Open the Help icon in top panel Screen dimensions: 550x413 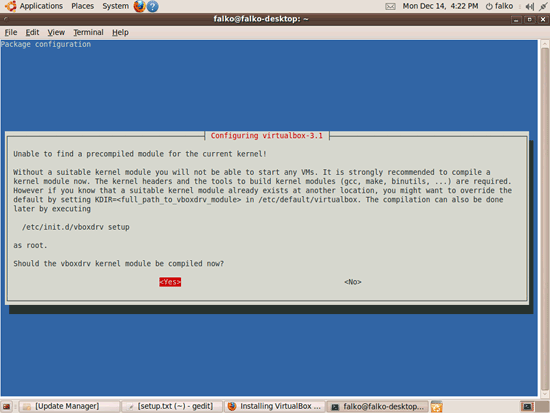153,6
